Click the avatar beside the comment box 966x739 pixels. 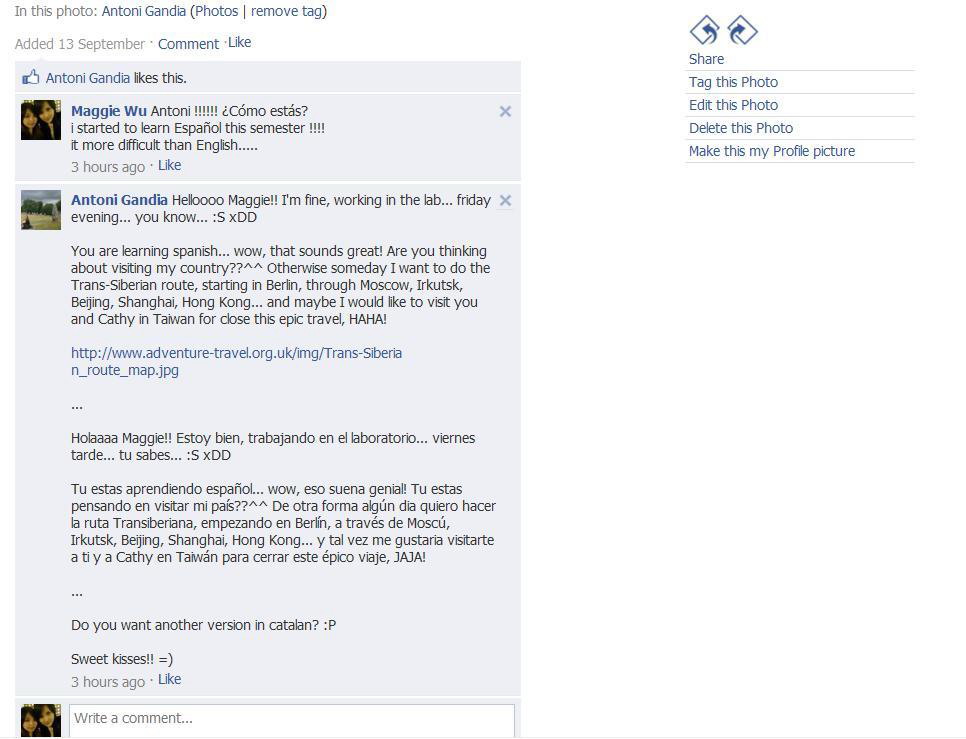coord(41,721)
